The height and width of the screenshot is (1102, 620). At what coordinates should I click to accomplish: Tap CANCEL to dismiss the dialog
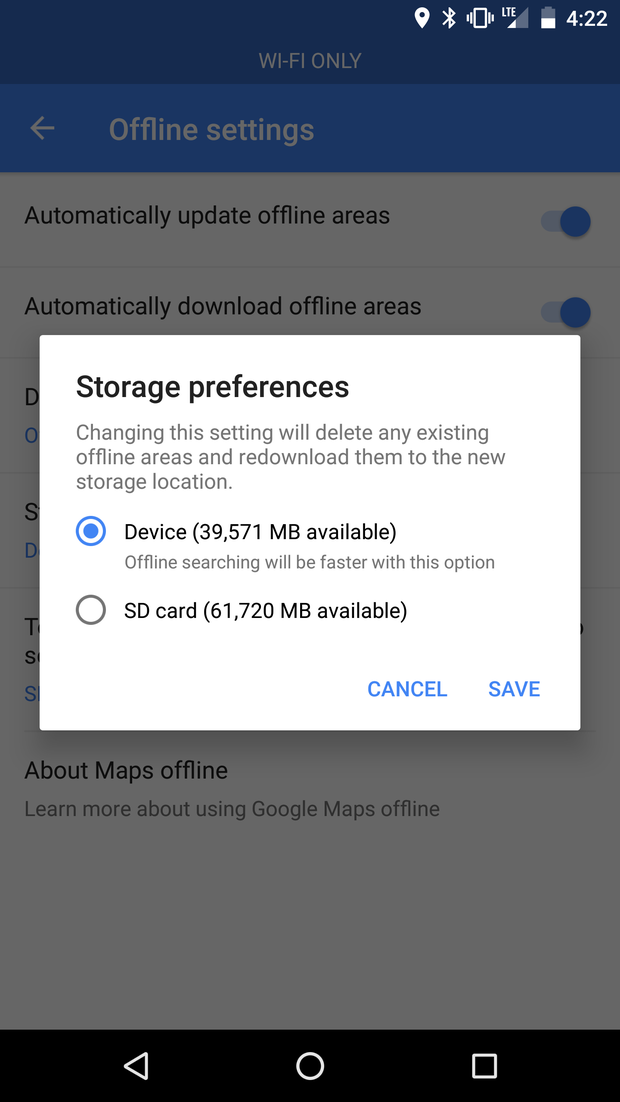407,688
